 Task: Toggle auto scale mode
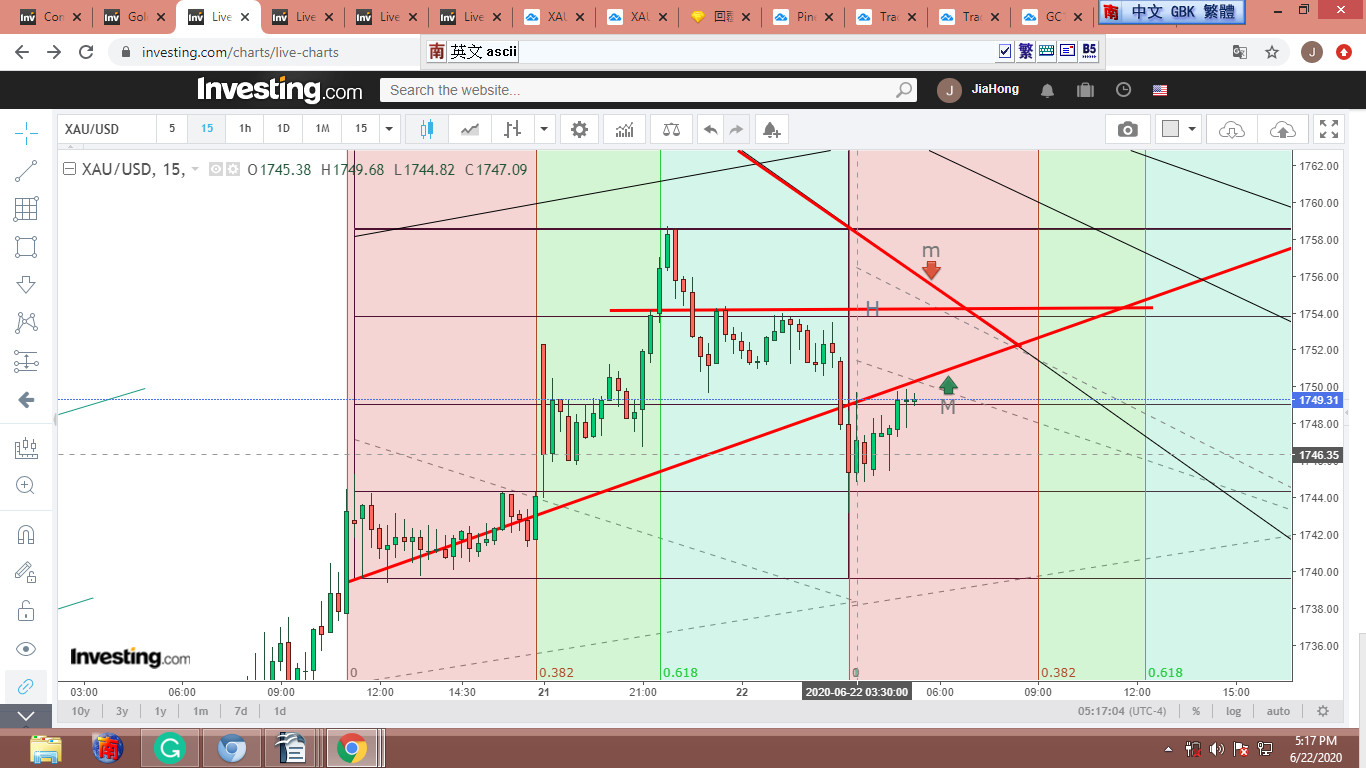(1278, 711)
